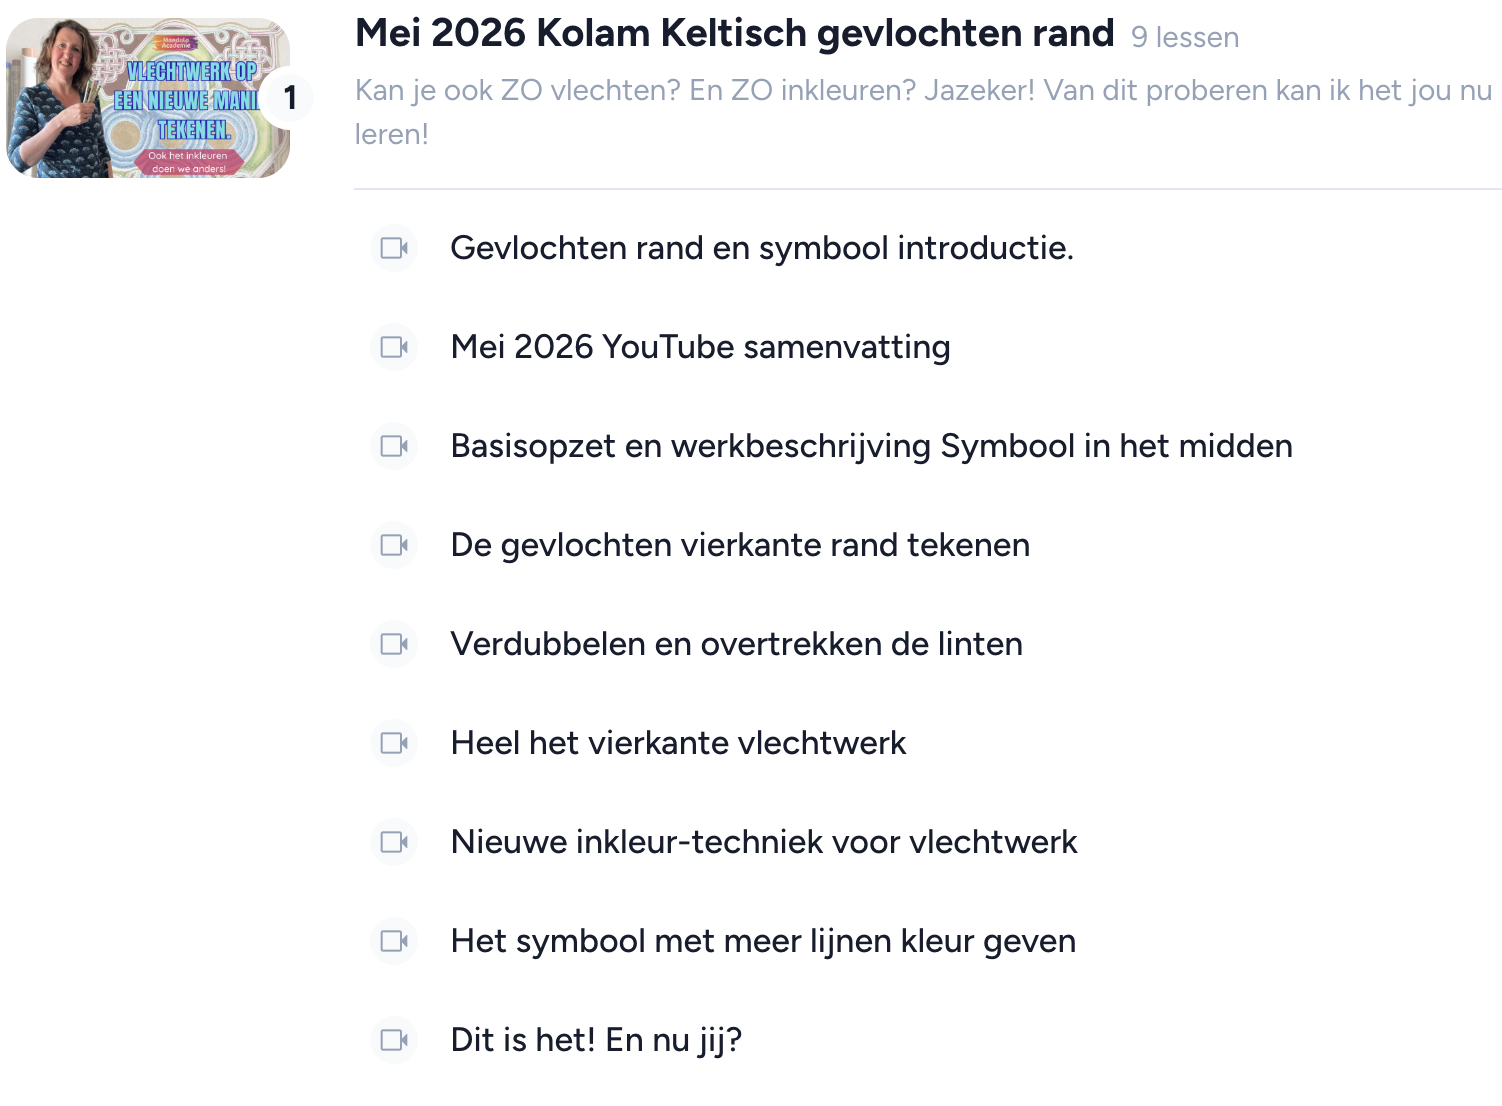
Task: Open lesson Dit is het! En nu jij?
Action: (x=596, y=1040)
